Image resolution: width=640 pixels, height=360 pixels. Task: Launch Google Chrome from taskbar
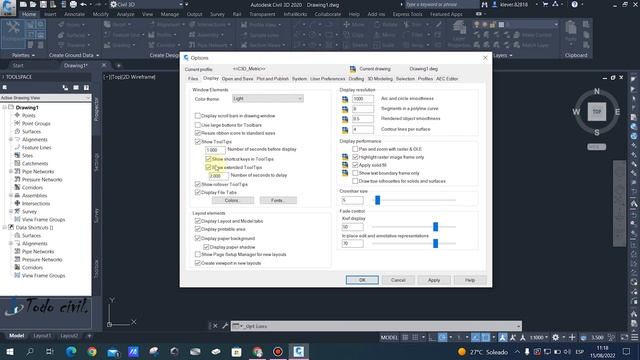click(x=92, y=351)
